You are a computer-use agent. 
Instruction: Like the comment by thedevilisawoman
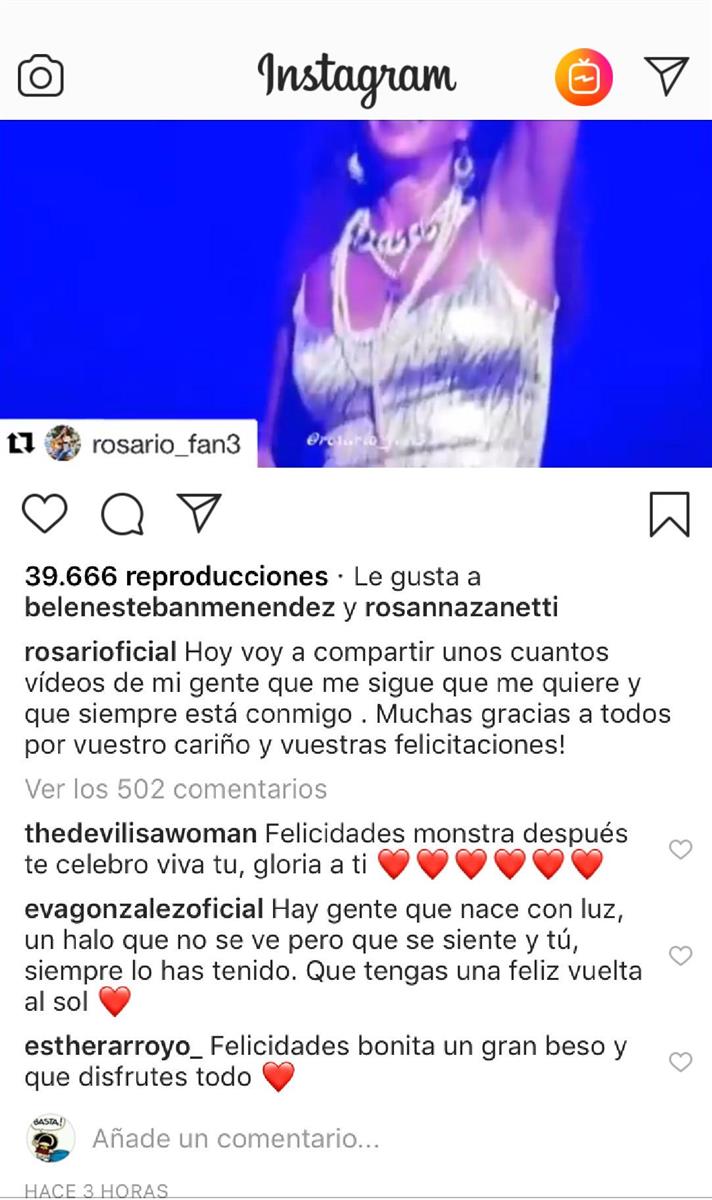click(x=680, y=850)
